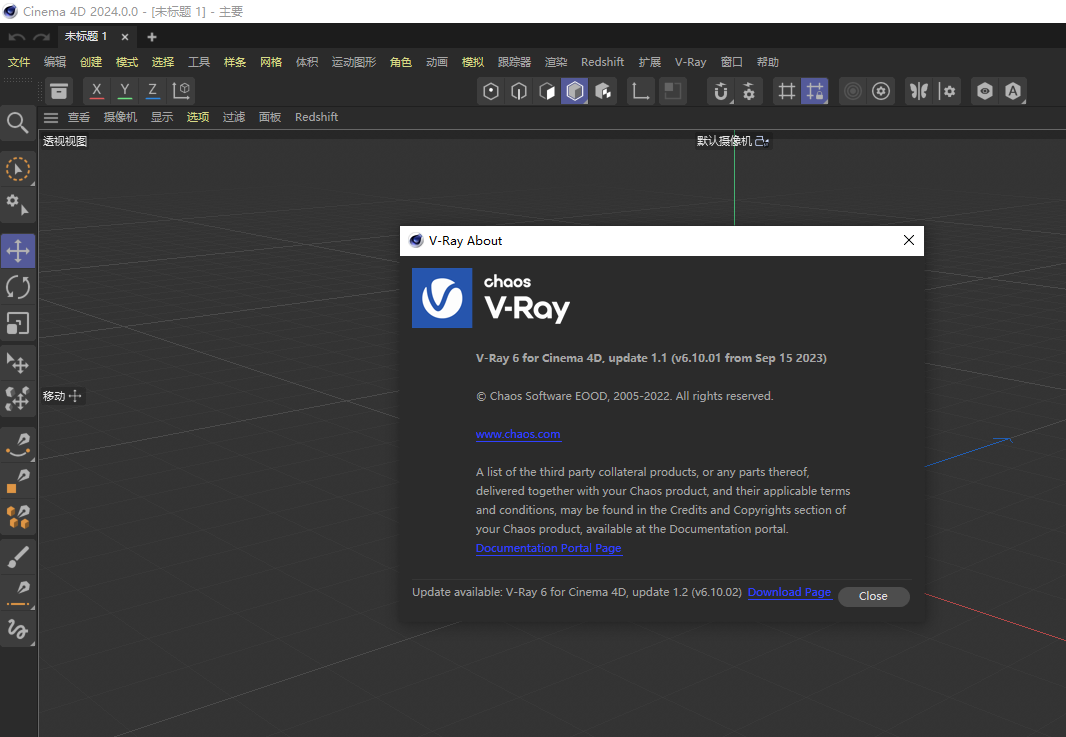The width and height of the screenshot is (1066, 737).
Task: Activate the Rotate tool
Action: coord(18,288)
